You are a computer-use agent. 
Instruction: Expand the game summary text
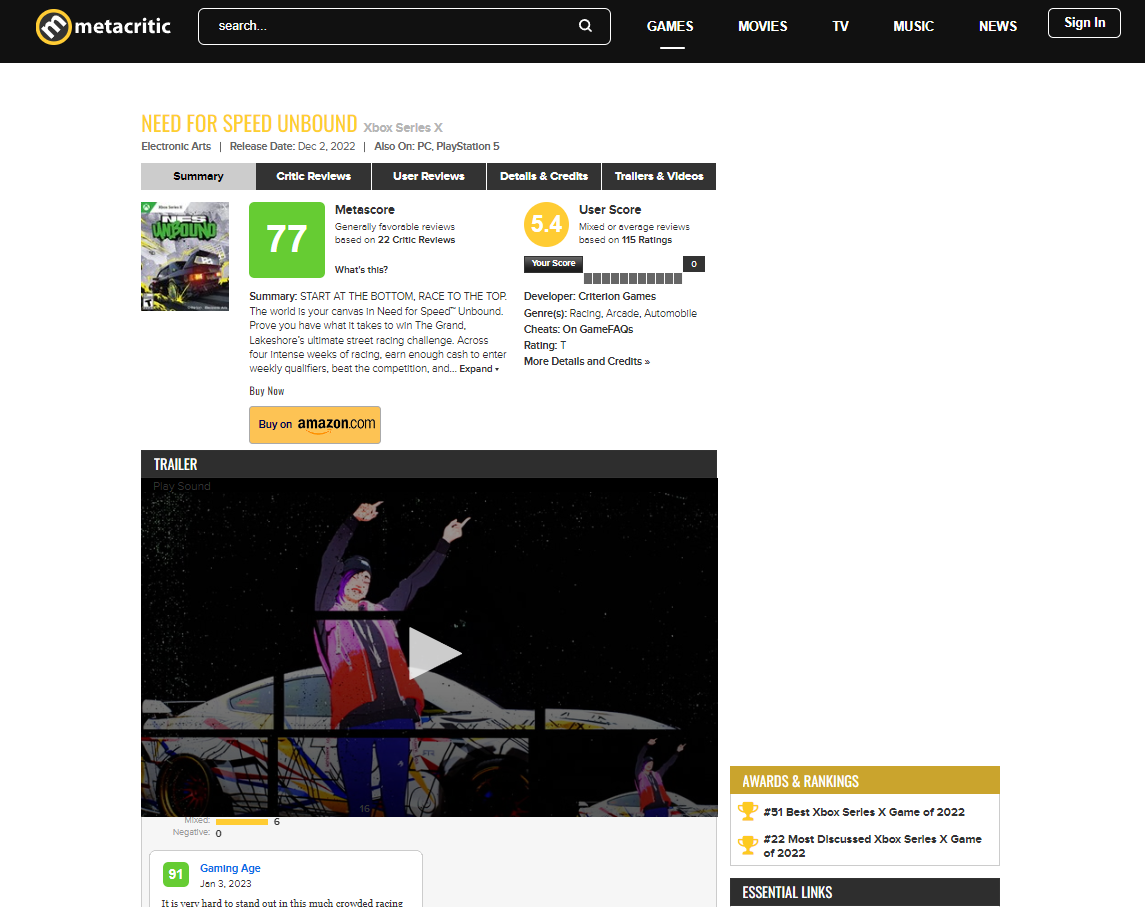point(479,369)
